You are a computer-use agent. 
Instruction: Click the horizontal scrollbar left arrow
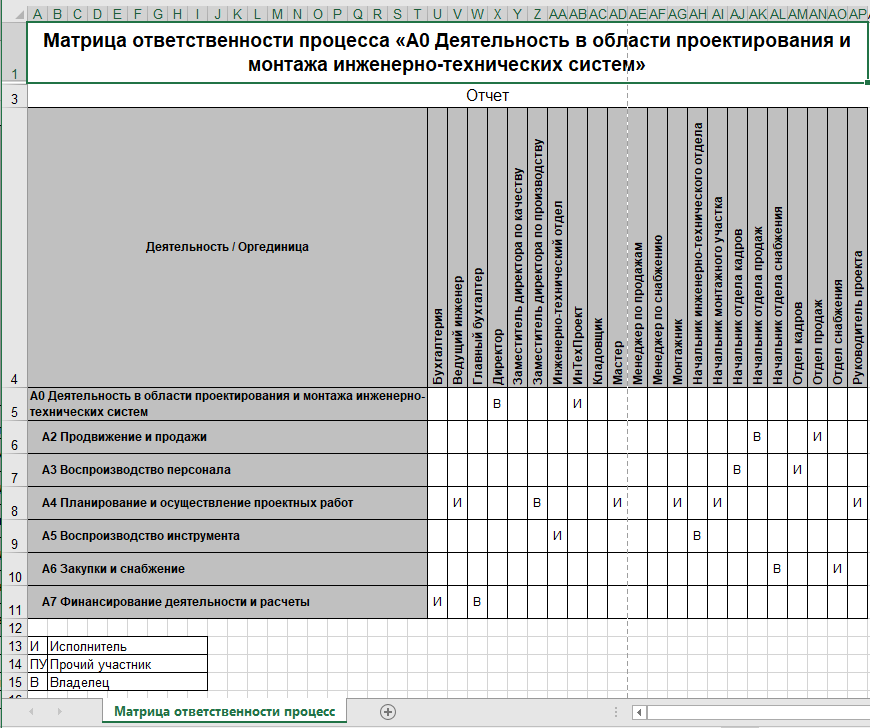639,712
